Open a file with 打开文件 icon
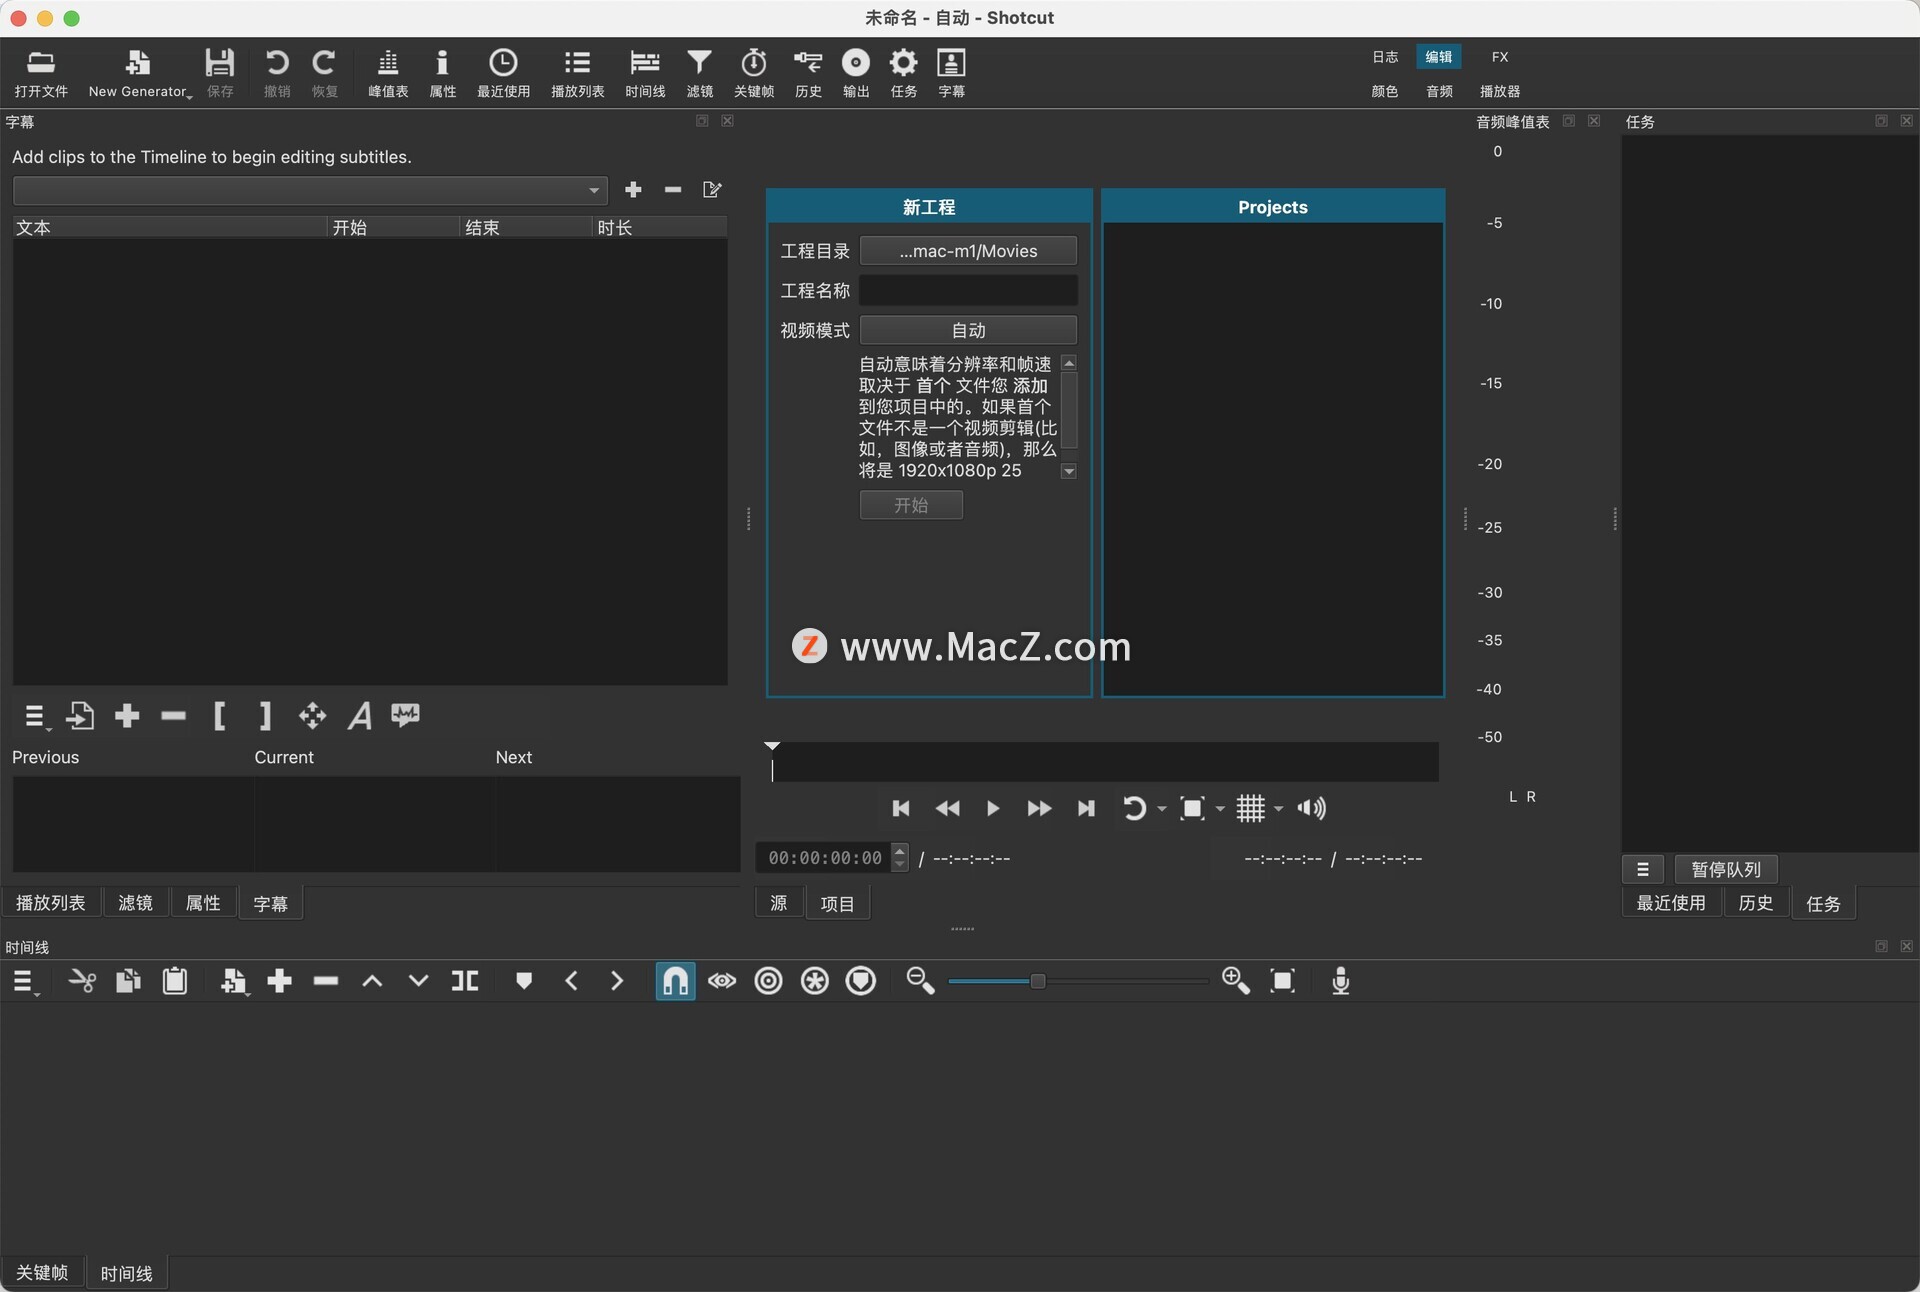Image resolution: width=1920 pixels, height=1292 pixels. tap(41, 73)
